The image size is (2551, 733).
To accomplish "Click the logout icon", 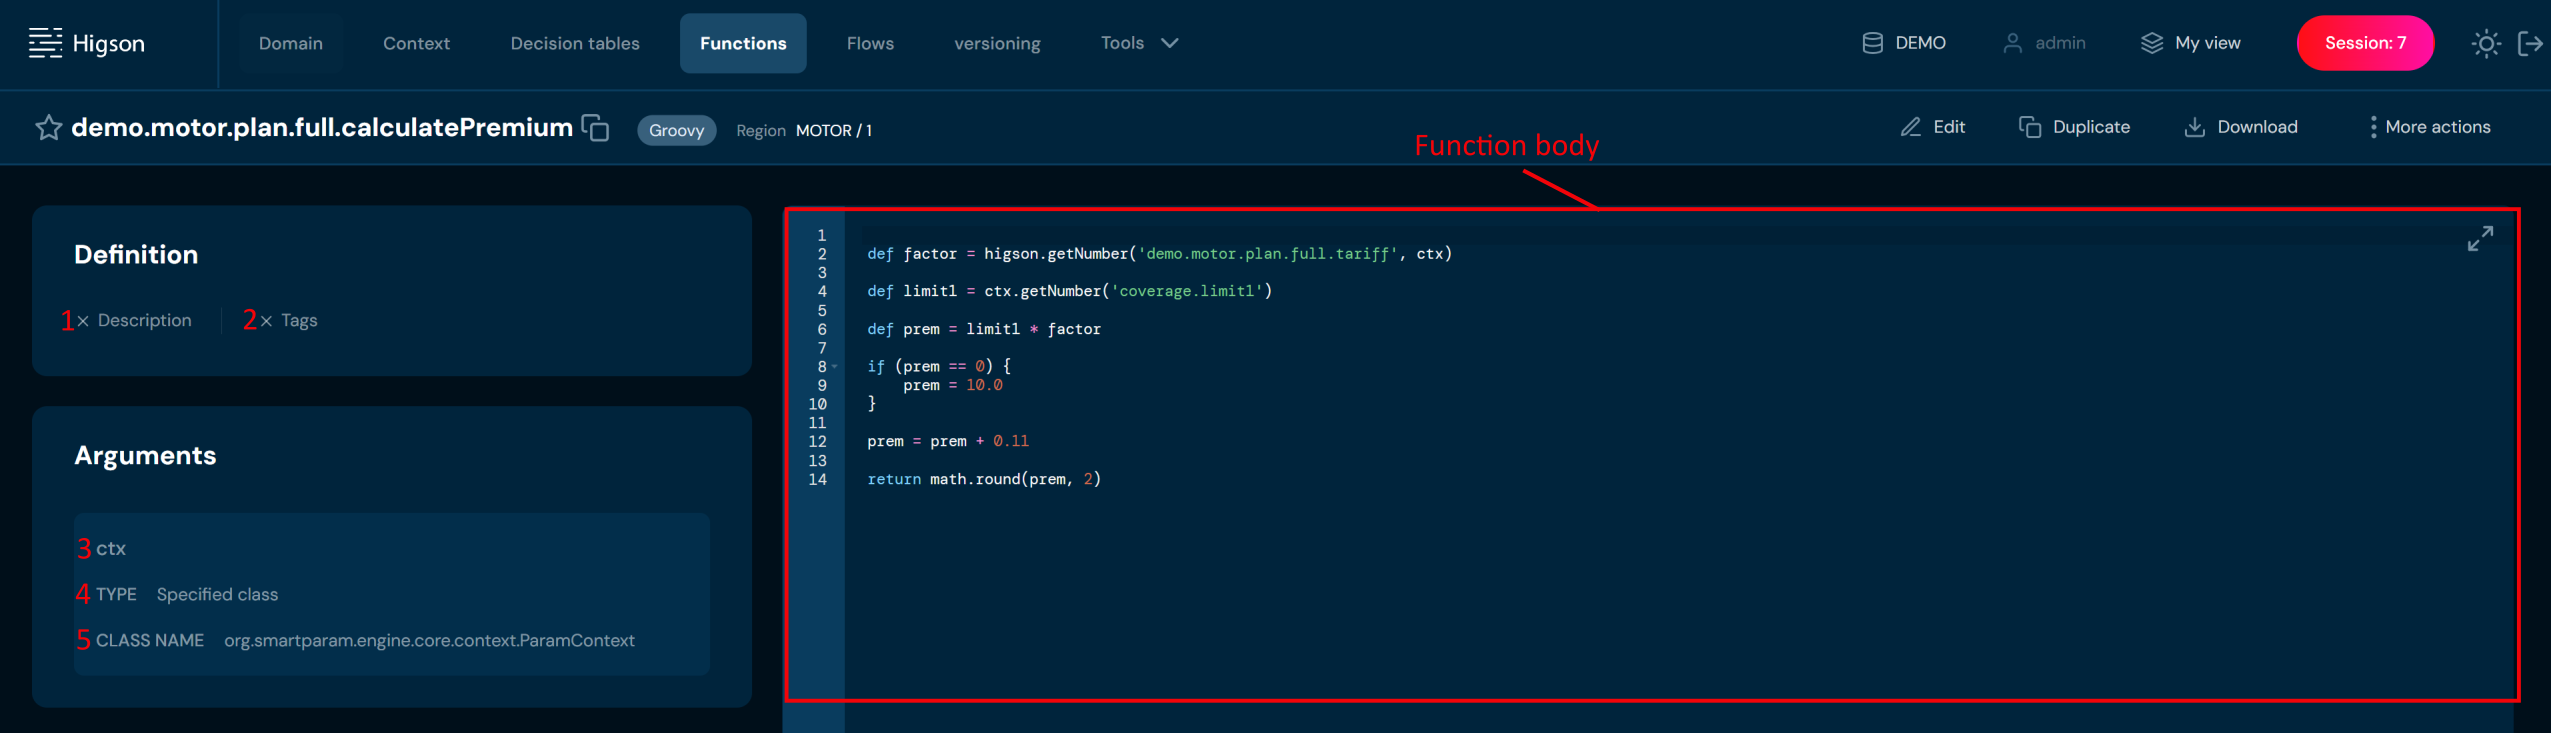I will [x=2529, y=43].
